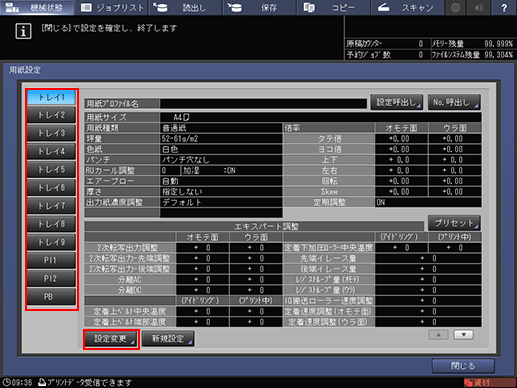Click the 定着速度調整(ウラ面) label

tap(329, 322)
